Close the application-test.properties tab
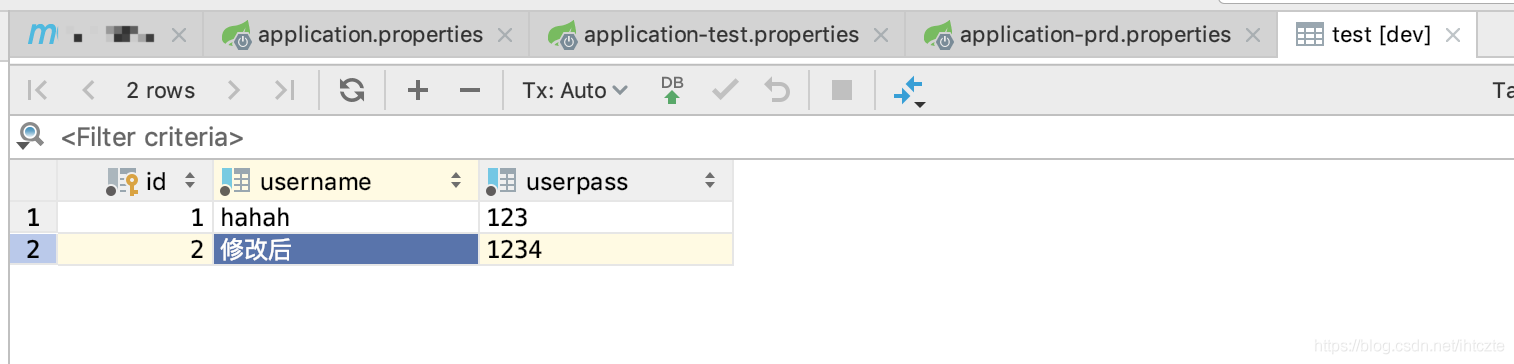Screen dimensions: 1514x364 (x=881, y=35)
